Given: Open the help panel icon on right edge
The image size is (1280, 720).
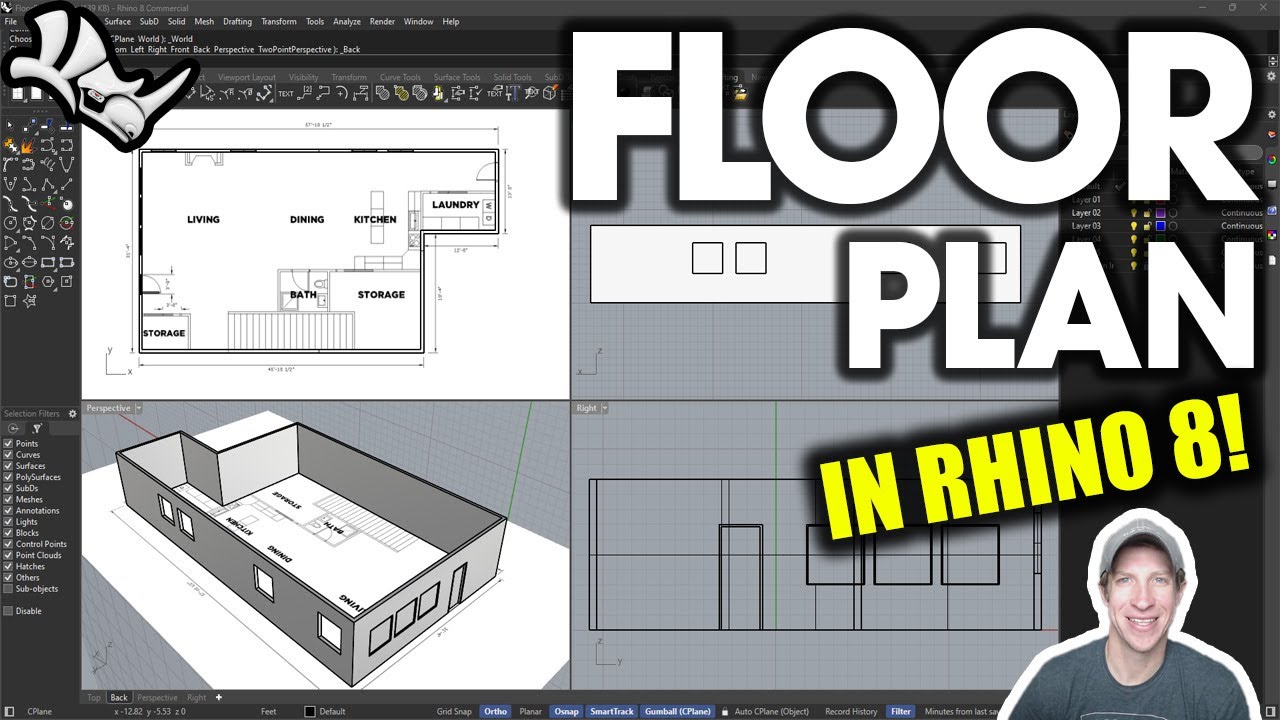Looking at the screenshot, I should [x=1272, y=210].
